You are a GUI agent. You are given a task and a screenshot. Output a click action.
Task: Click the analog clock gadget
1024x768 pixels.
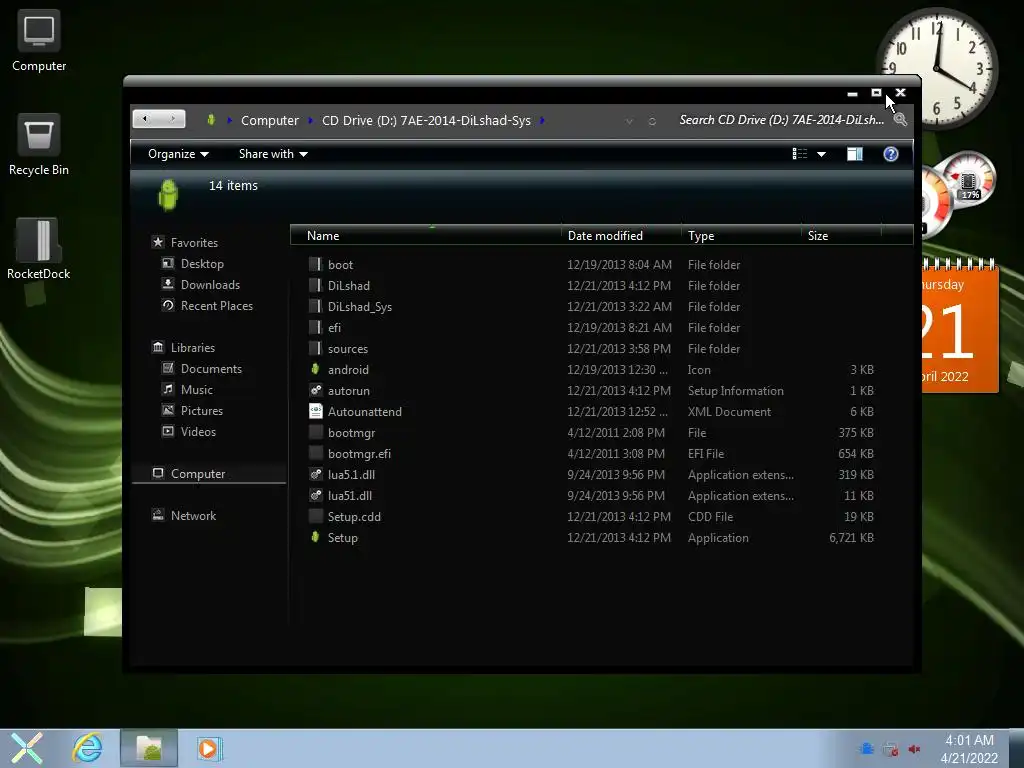936,68
